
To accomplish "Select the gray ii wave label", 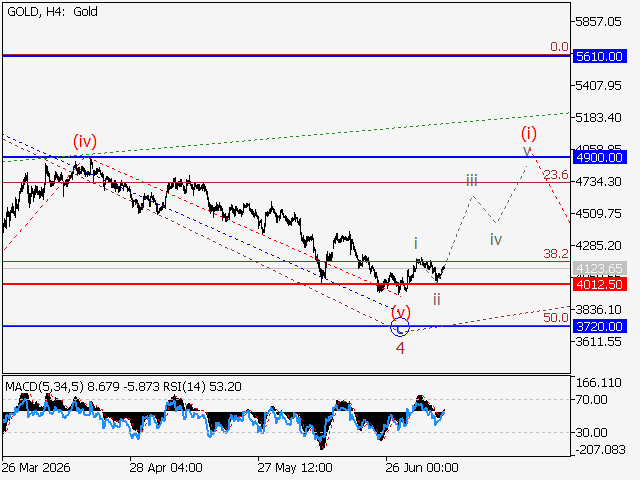I will point(437,299).
